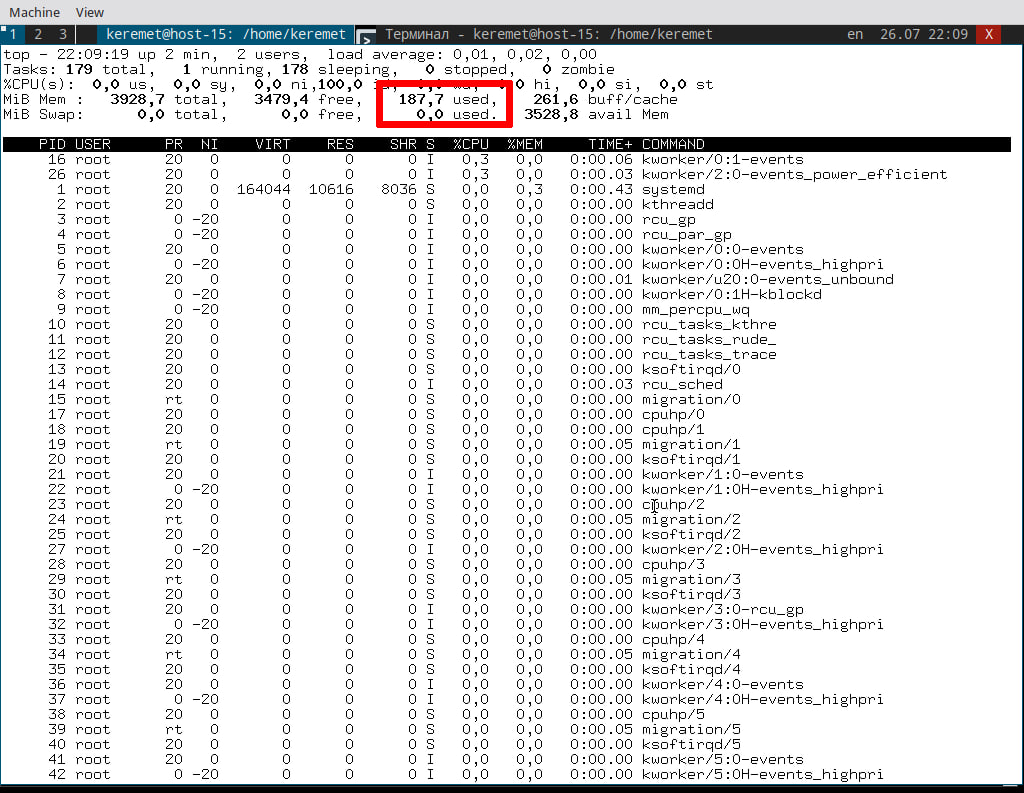This screenshot has width=1024, height=793.
Task: Click the 'en' keyboard layout indicator
Action: (x=855, y=34)
